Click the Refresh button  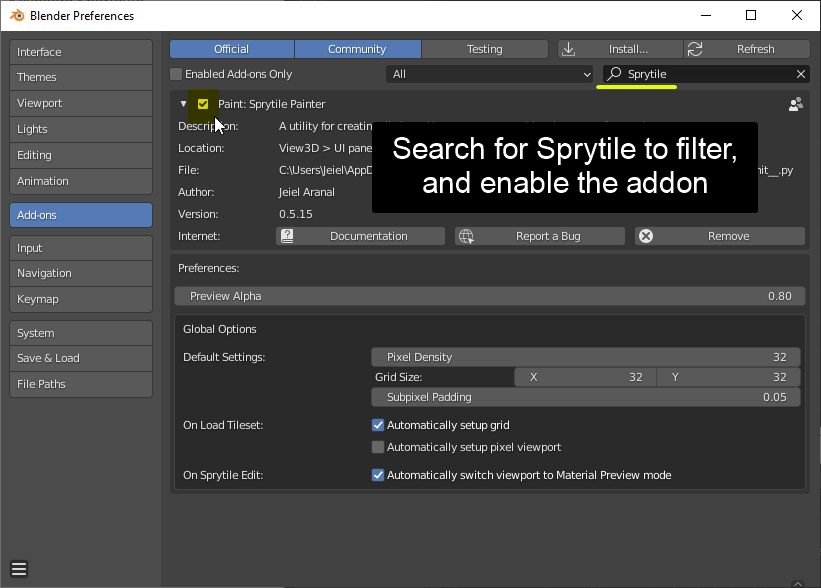point(747,49)
